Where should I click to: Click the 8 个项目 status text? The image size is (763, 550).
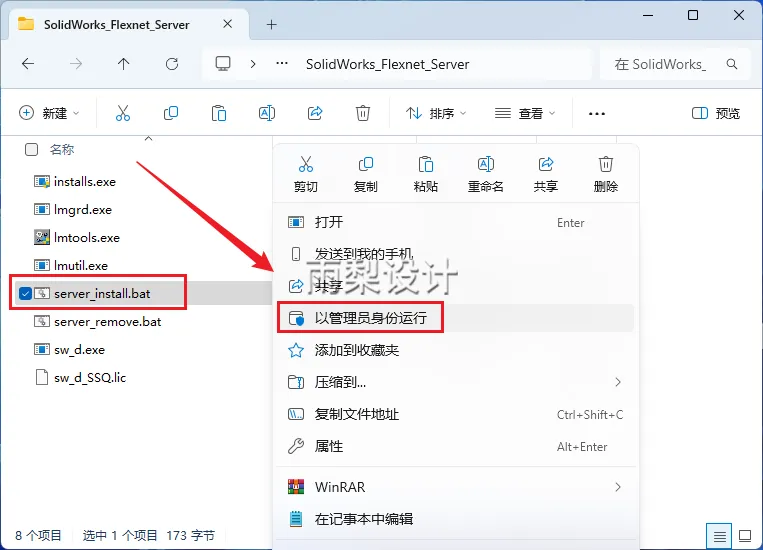point(38,536)
